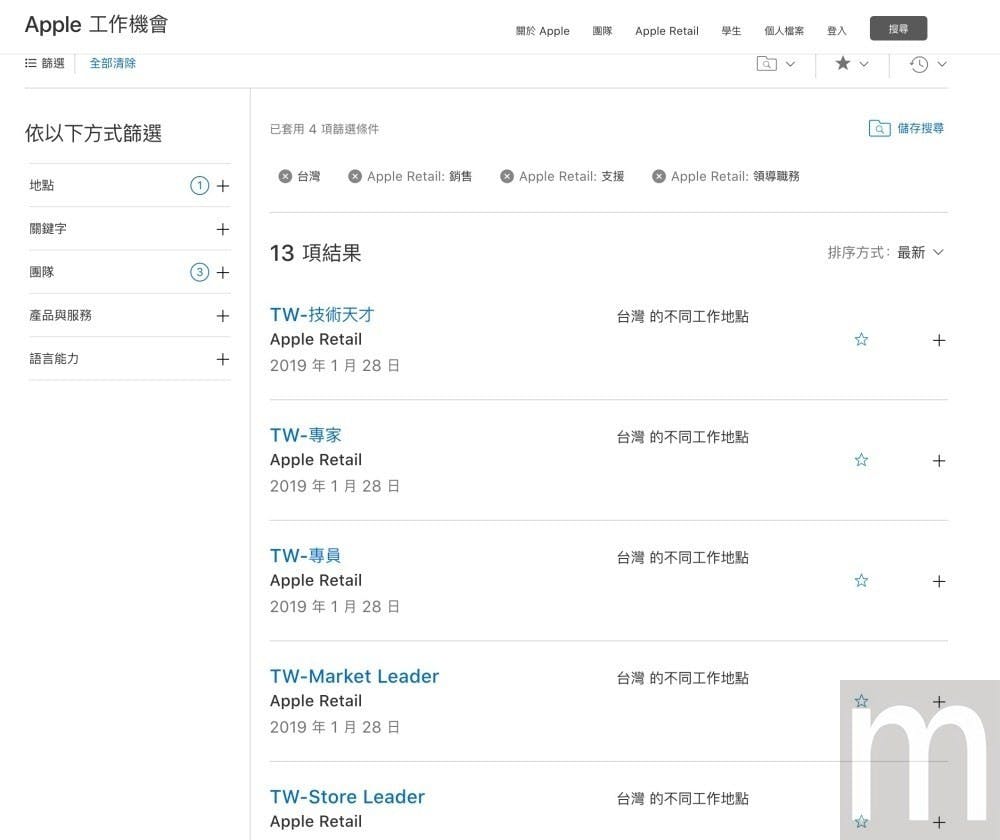This screenshot has width=1000, height=840.
Task: Open favorites star dropdown in toolbar
Action: click(851, 64)
